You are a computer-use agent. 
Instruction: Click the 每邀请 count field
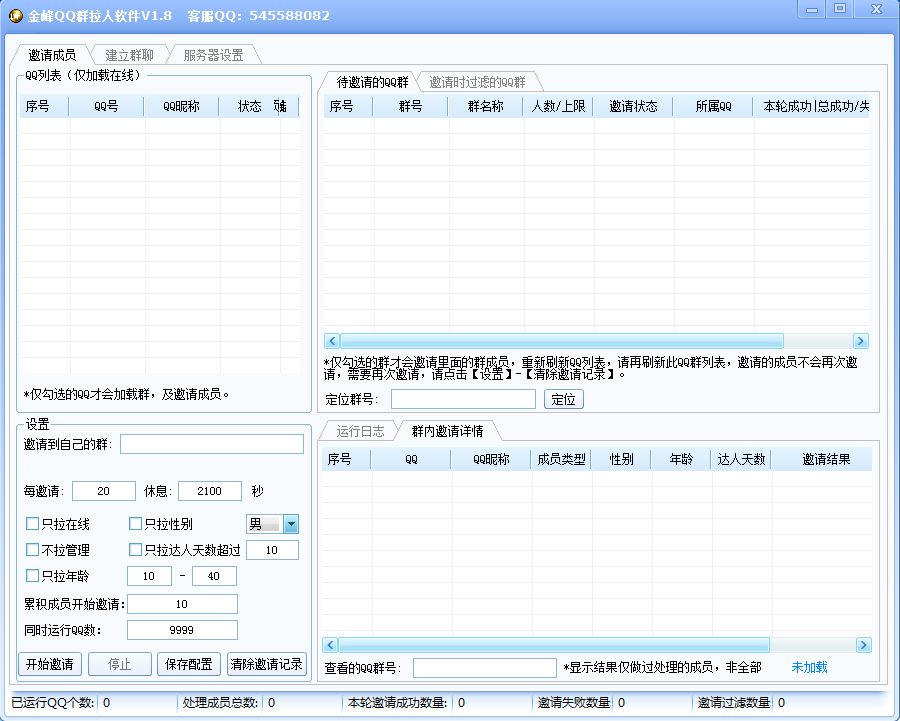pos(104,491)
